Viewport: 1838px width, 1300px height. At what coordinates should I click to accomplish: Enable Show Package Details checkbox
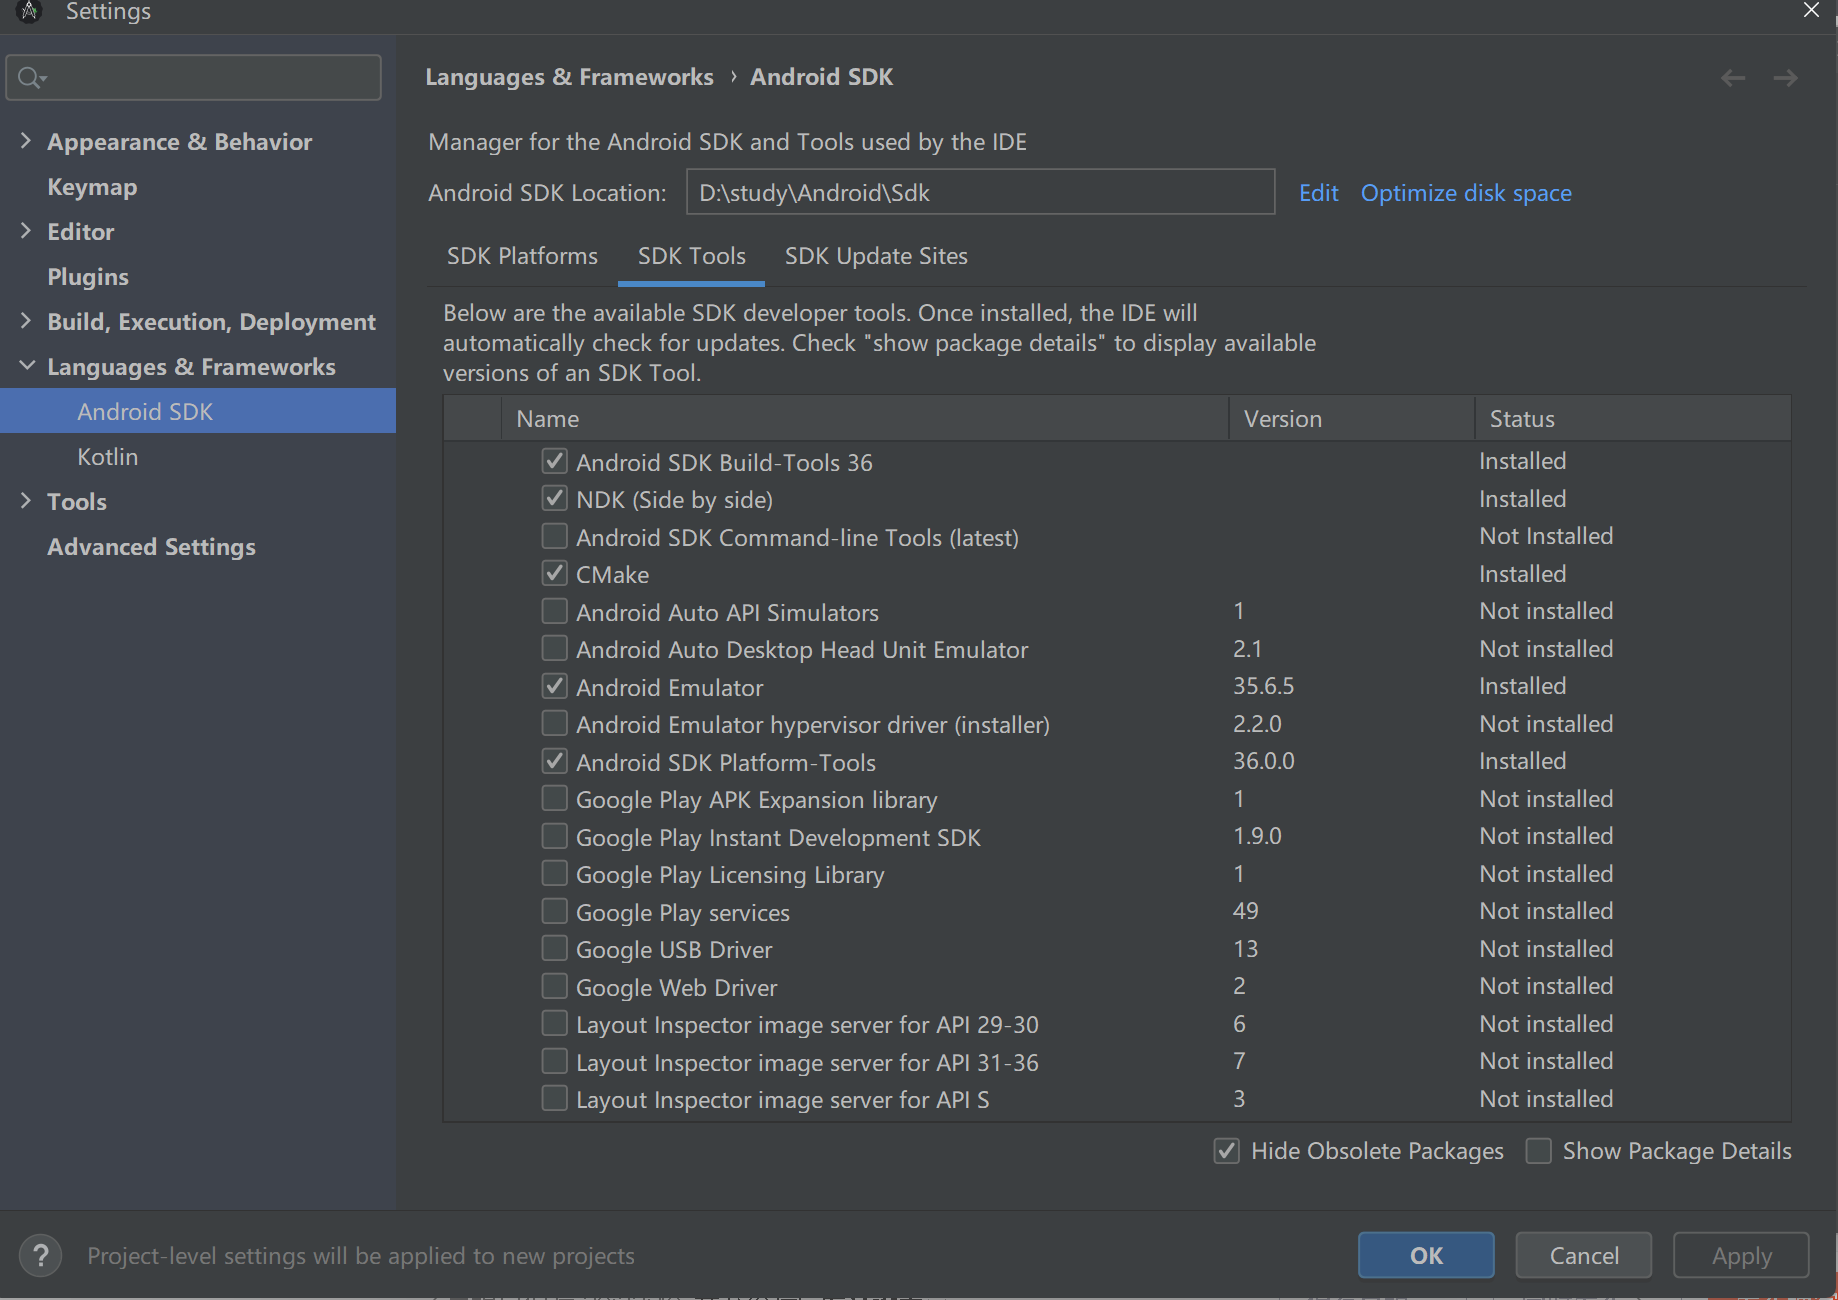1538,1151
